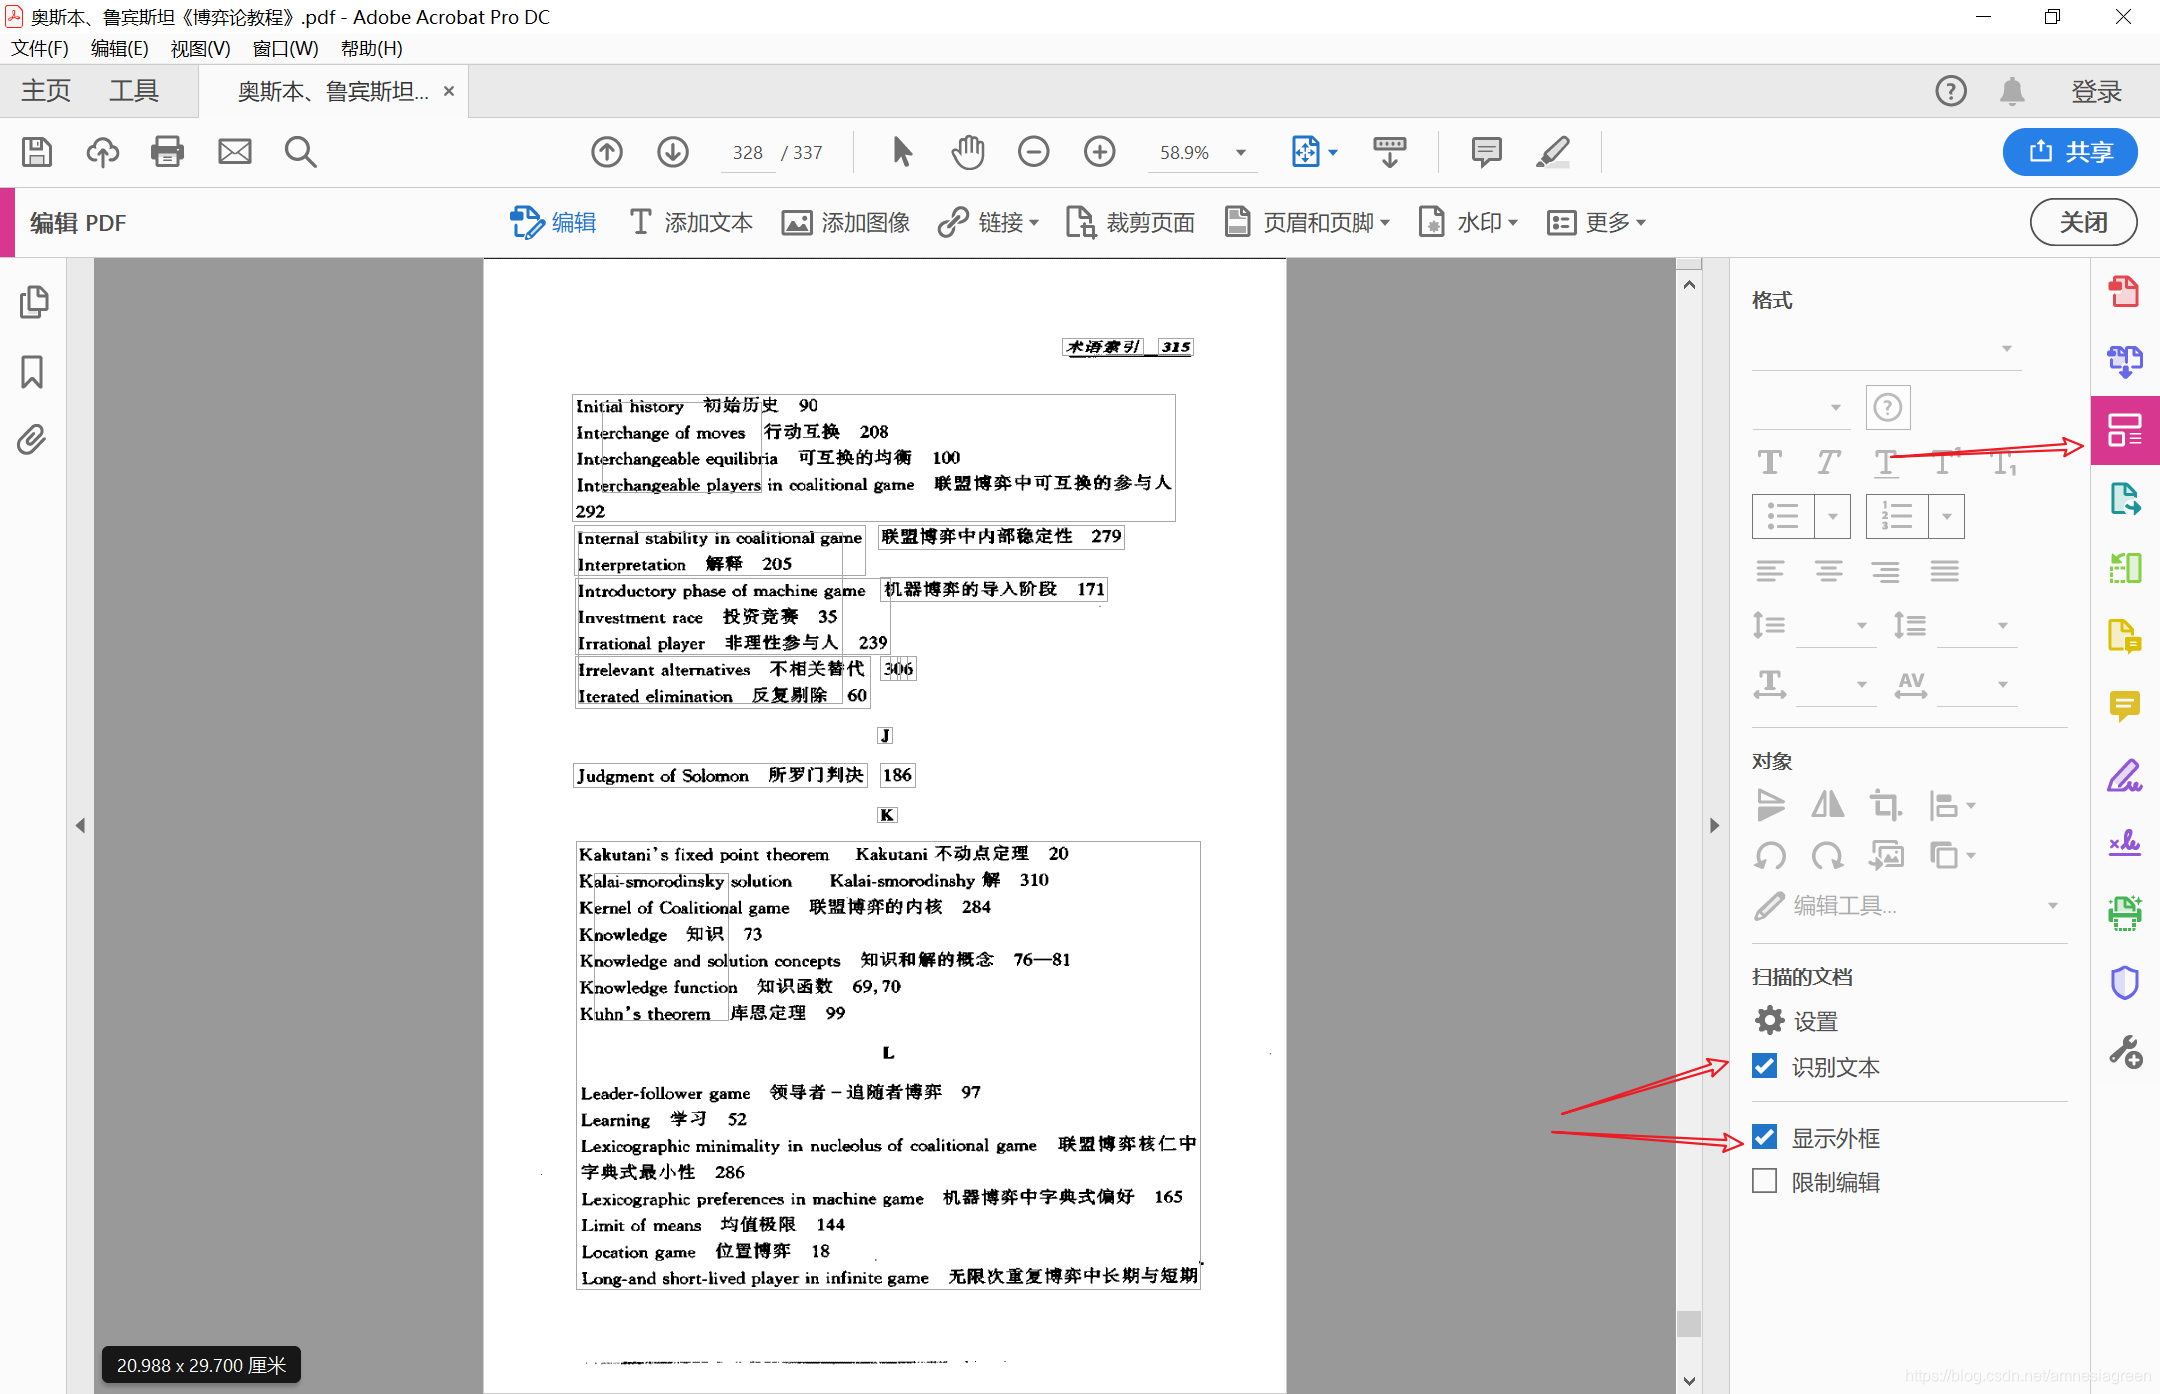Uncheck the 显示外框 checkbox
2160x1394 pixels.
(1765, 1137)
